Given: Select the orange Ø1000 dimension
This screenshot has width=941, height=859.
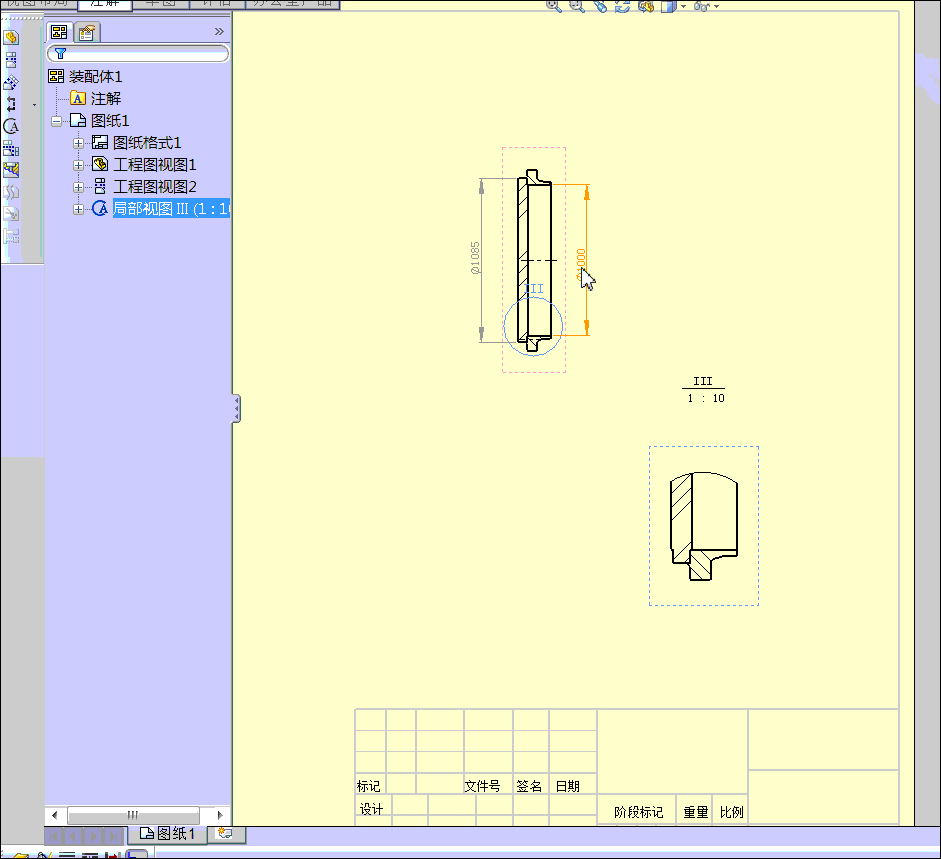Looking at the screenshot, I should (580, 264).
